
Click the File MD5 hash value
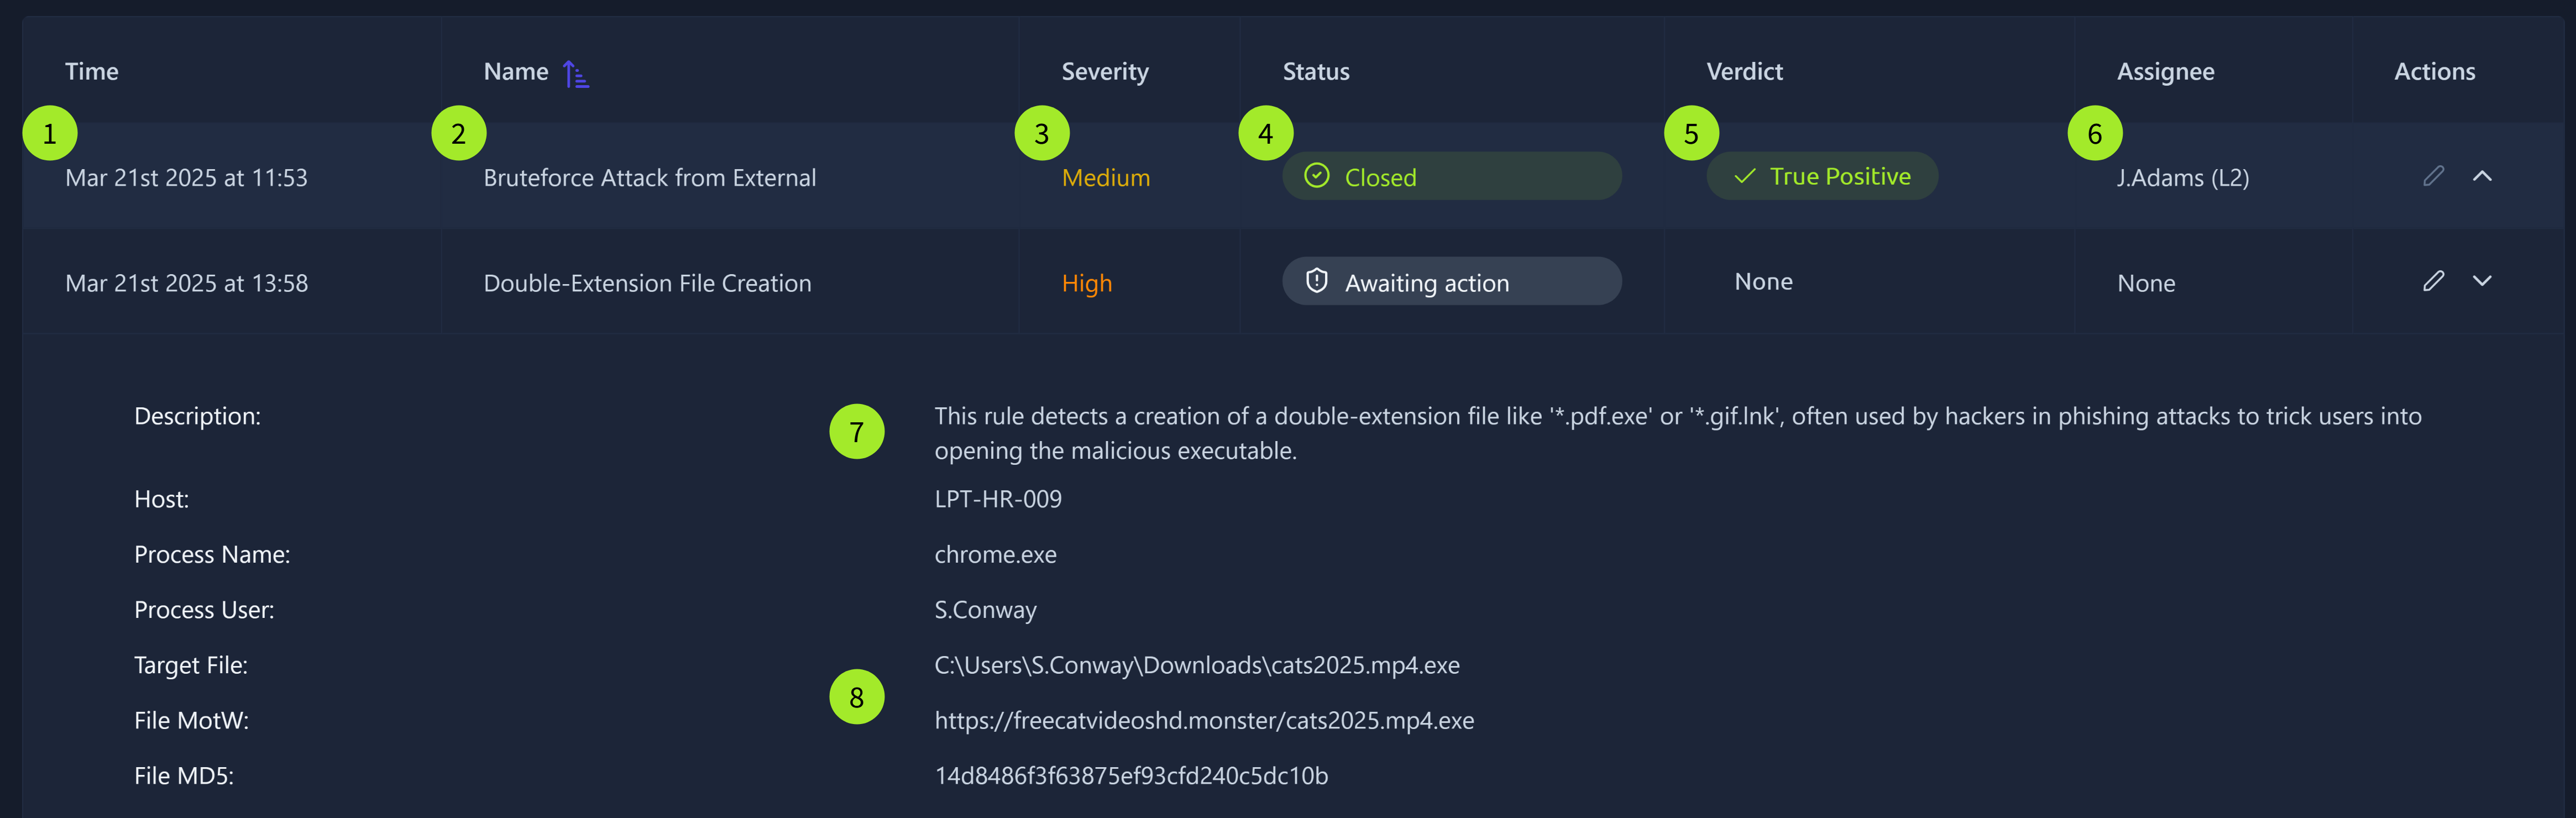click(1131, 776)
